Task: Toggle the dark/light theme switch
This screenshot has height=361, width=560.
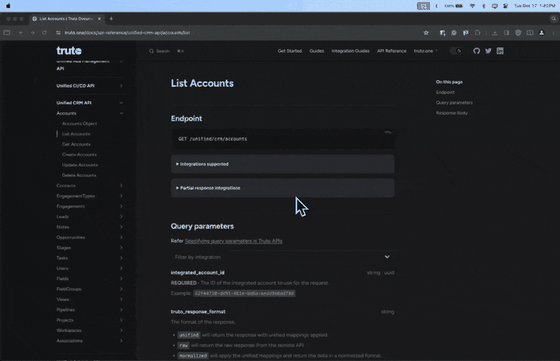Action: point(456,51)
